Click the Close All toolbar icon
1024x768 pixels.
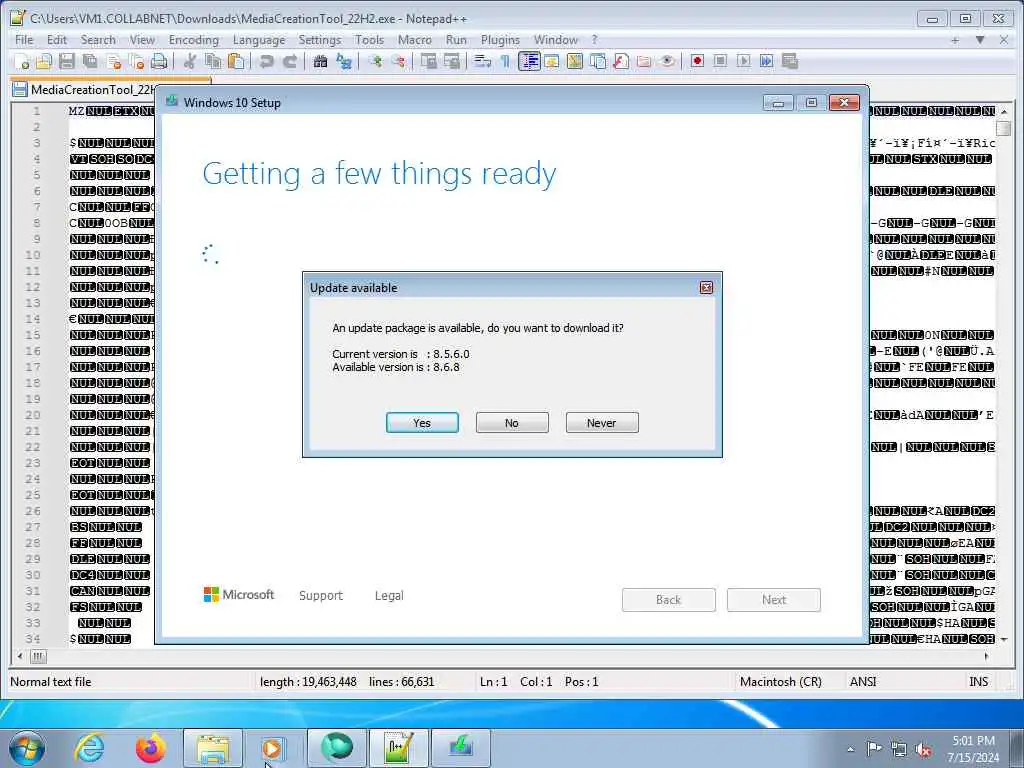tap(136, 61)
